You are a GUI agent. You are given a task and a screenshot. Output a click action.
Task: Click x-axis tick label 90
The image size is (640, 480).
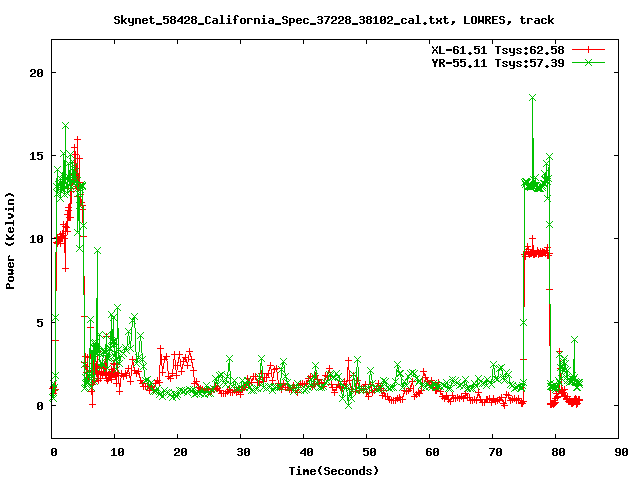[x=621, y=452]
